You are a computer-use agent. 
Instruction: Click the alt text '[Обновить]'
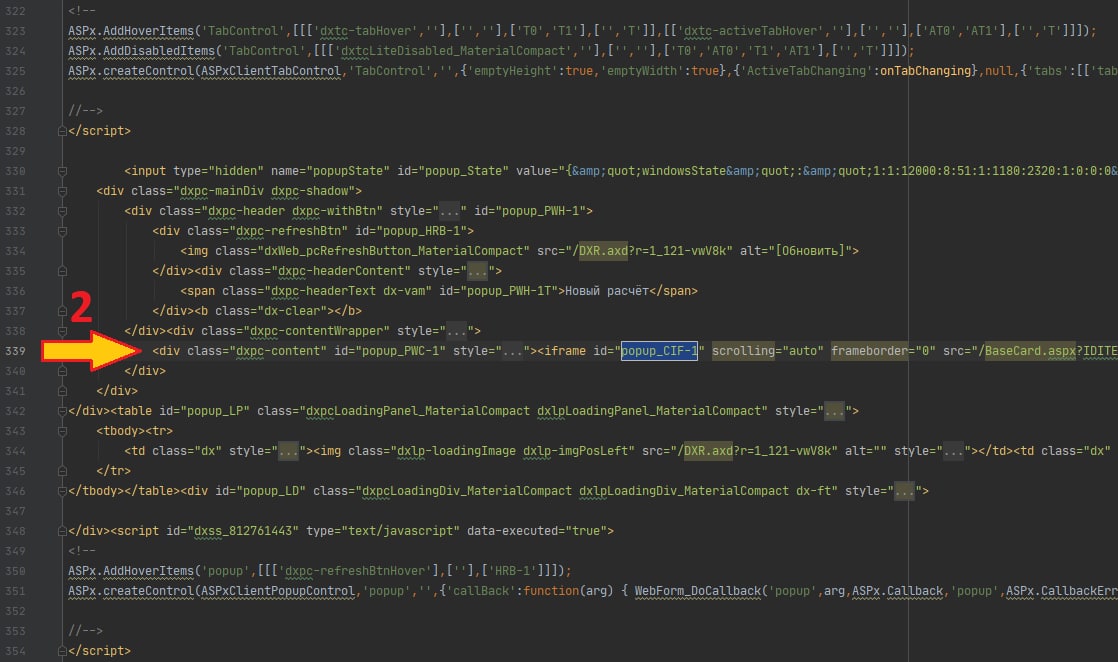click(810, 251)
